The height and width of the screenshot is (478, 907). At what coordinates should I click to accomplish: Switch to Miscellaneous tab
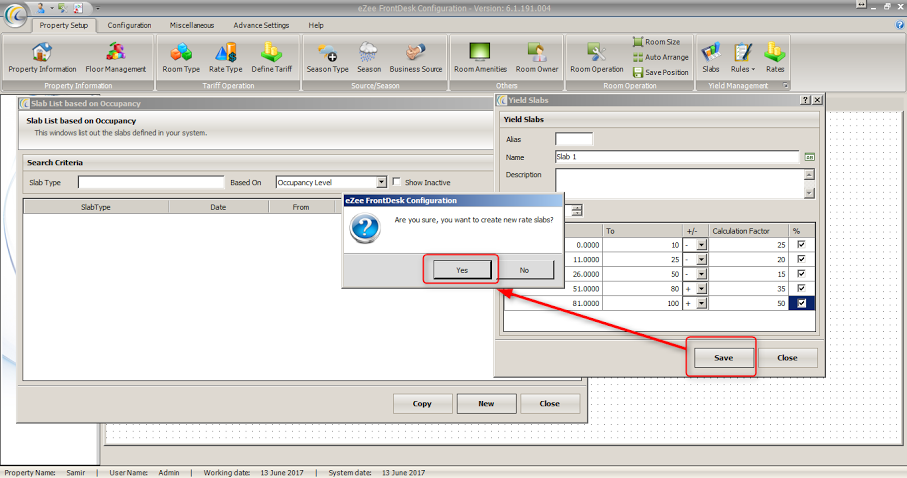coord(191,25)
